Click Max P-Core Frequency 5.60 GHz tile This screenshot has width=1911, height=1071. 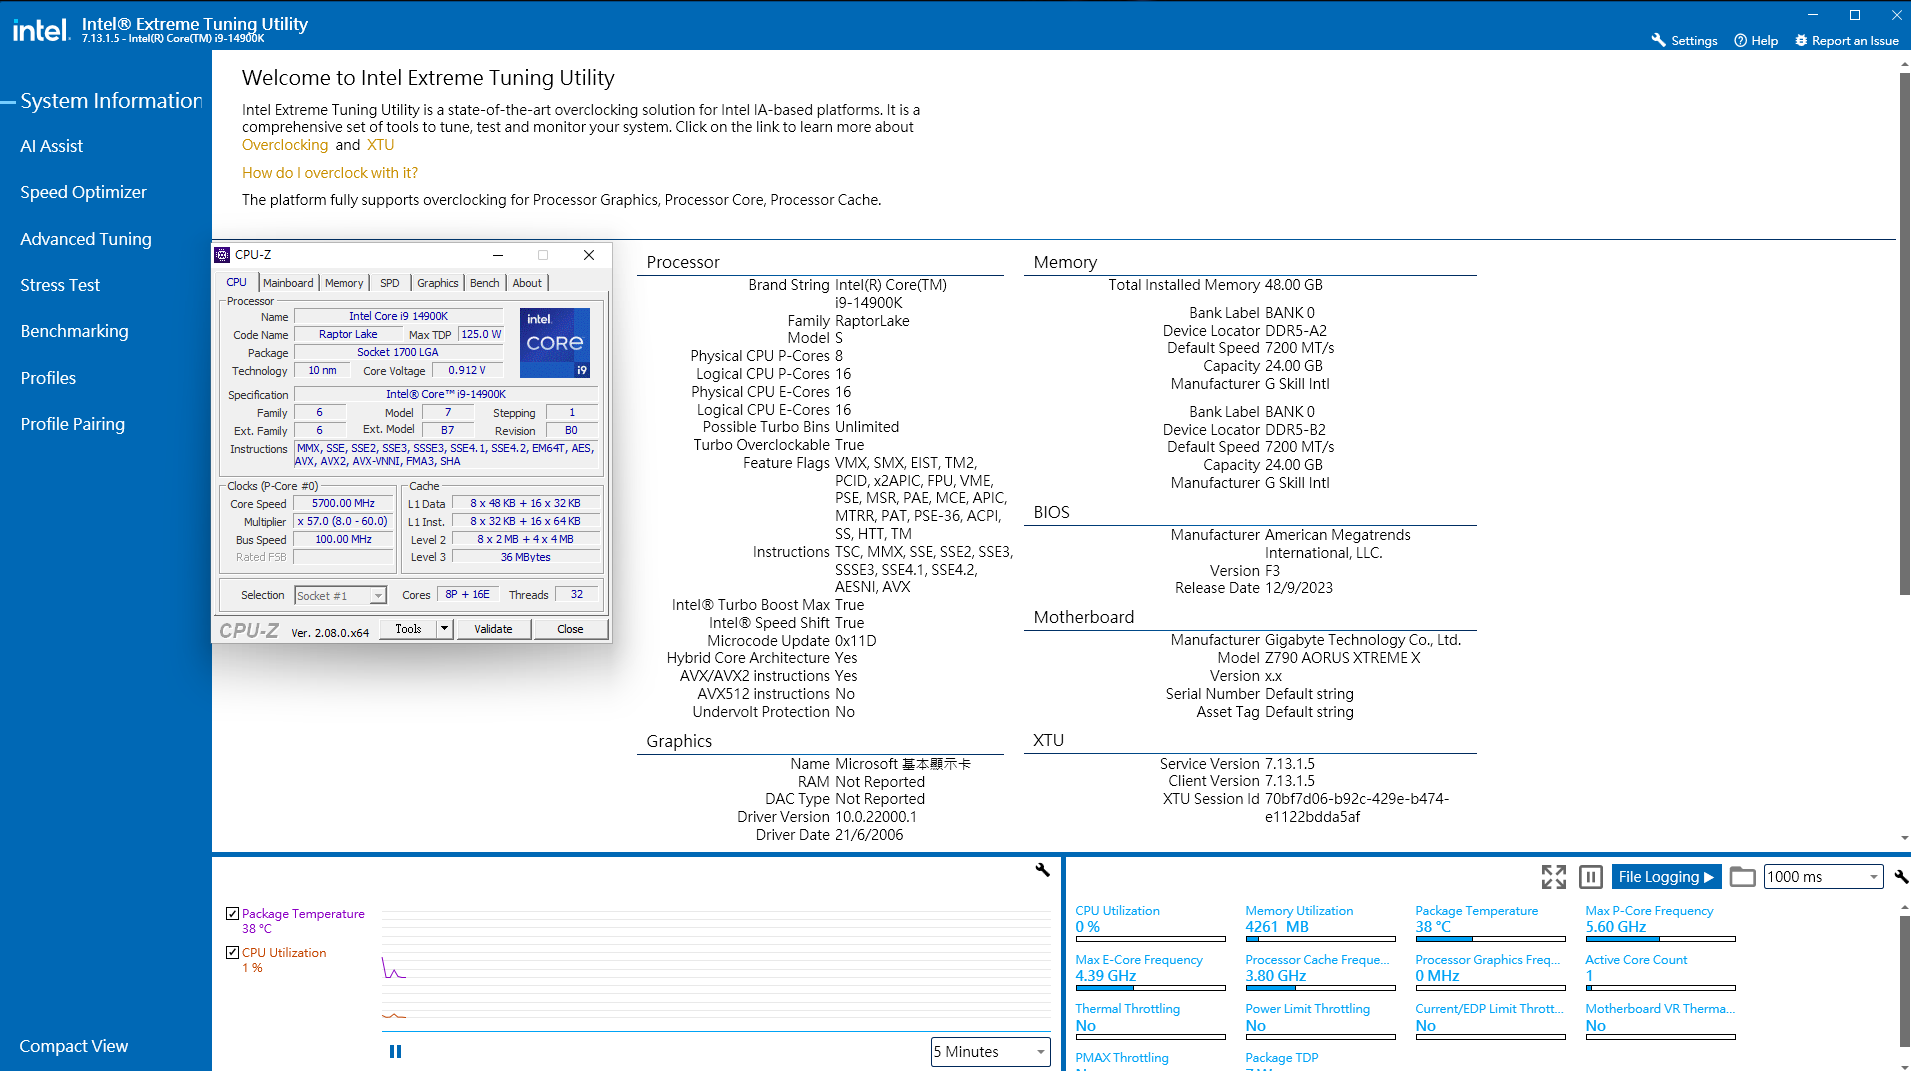pos(1660,923)
